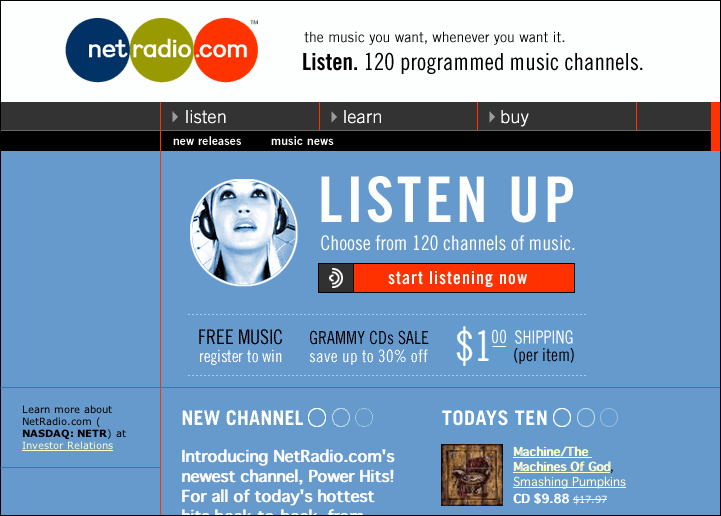Click the sound wave icon beside start listening
Viewport: 721px width, 516px height.
pyautogui.click(x=336, y=278)
